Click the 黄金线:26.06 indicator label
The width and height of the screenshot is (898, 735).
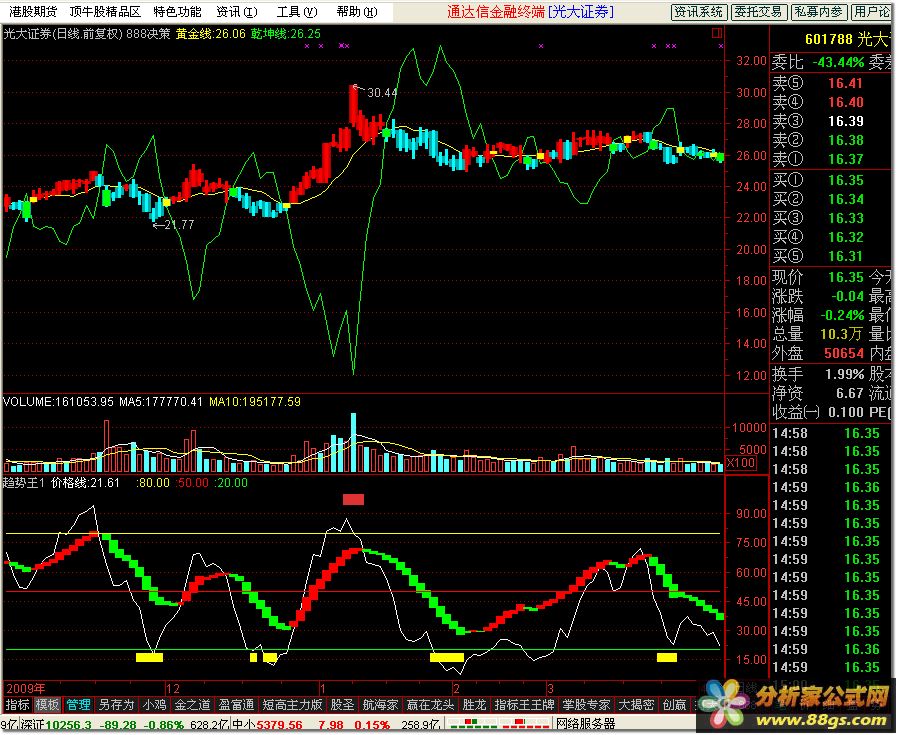[x=210, y=34]
